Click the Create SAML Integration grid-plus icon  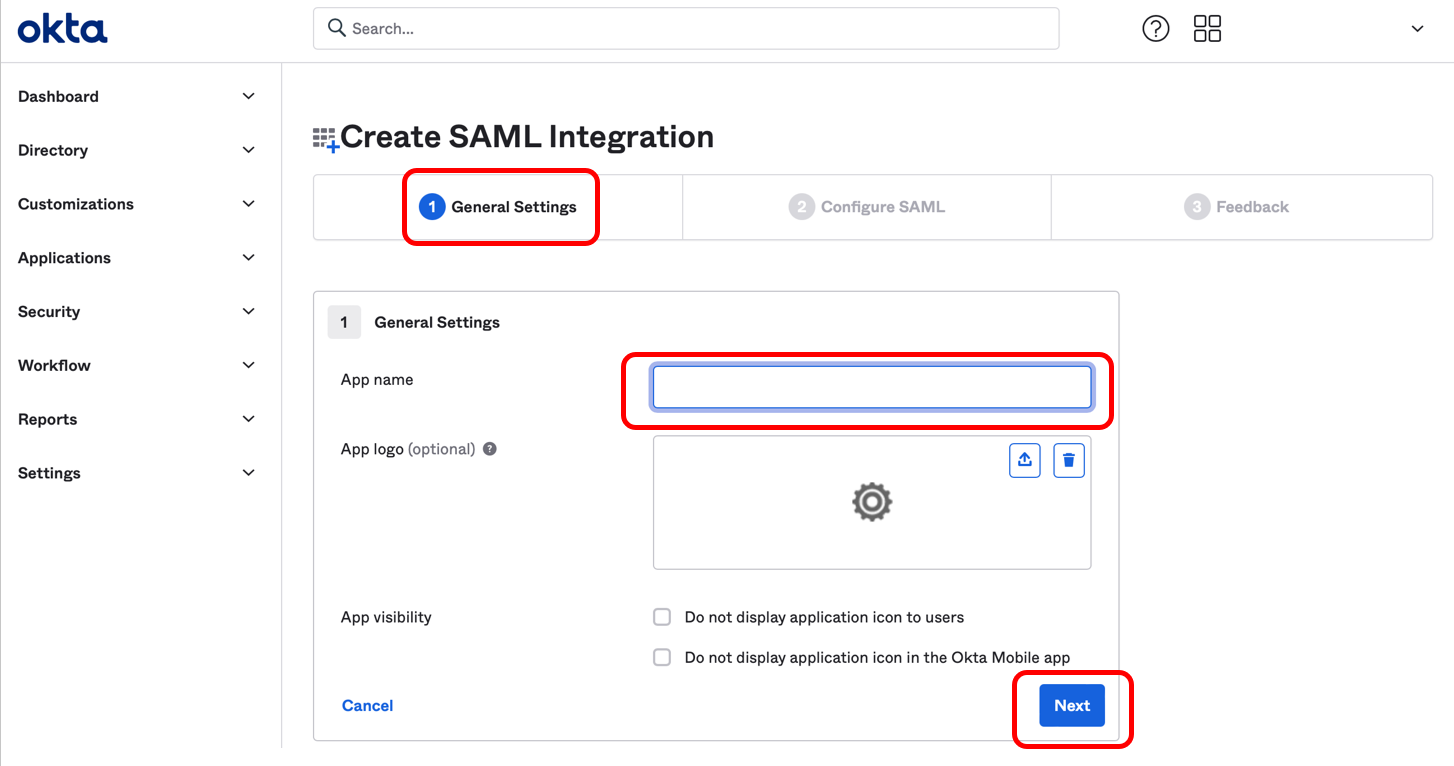point(326,139)
